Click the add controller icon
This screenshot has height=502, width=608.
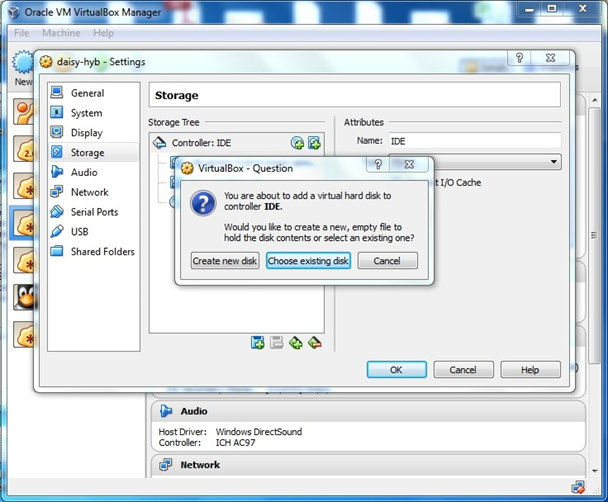(295, 343)
